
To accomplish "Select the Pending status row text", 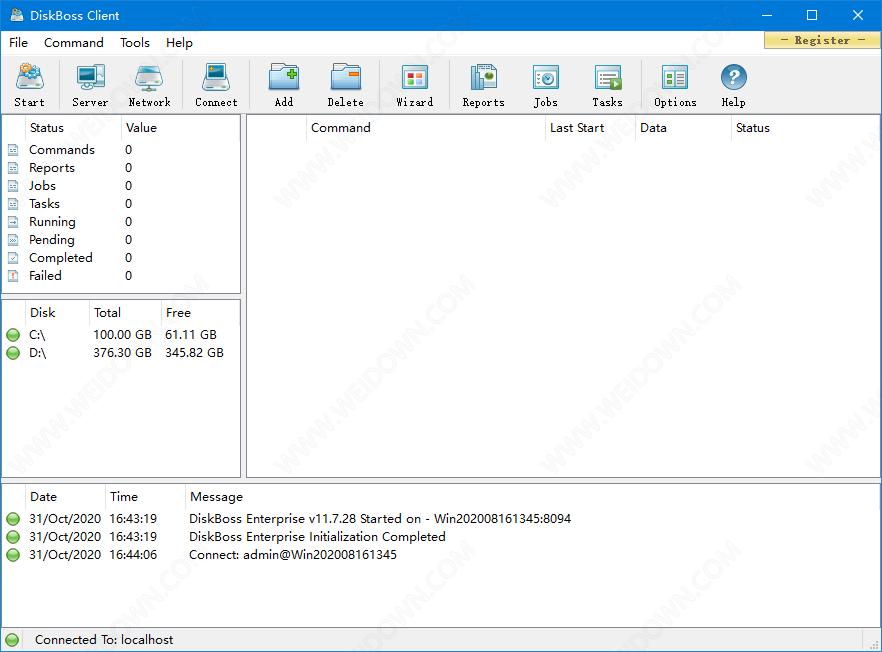I will [x=52, y=240].
